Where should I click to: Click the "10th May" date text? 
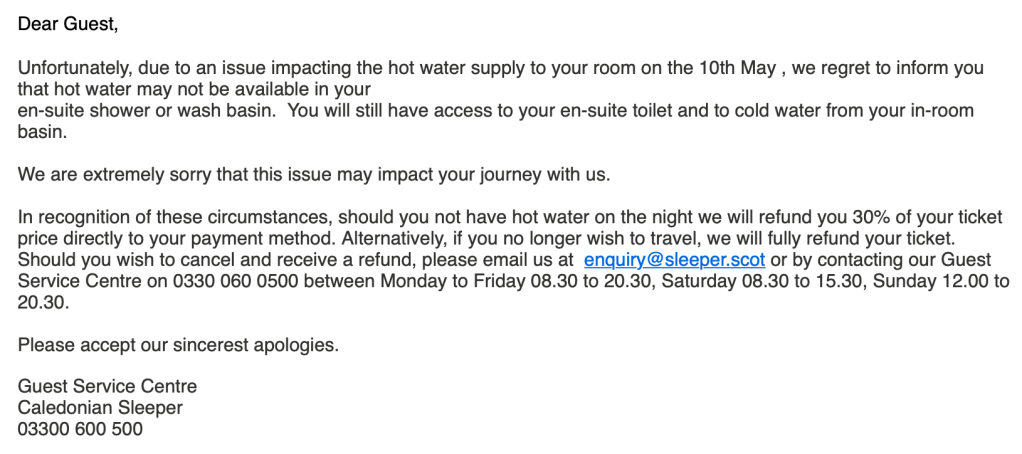click(x=731, y=69)
